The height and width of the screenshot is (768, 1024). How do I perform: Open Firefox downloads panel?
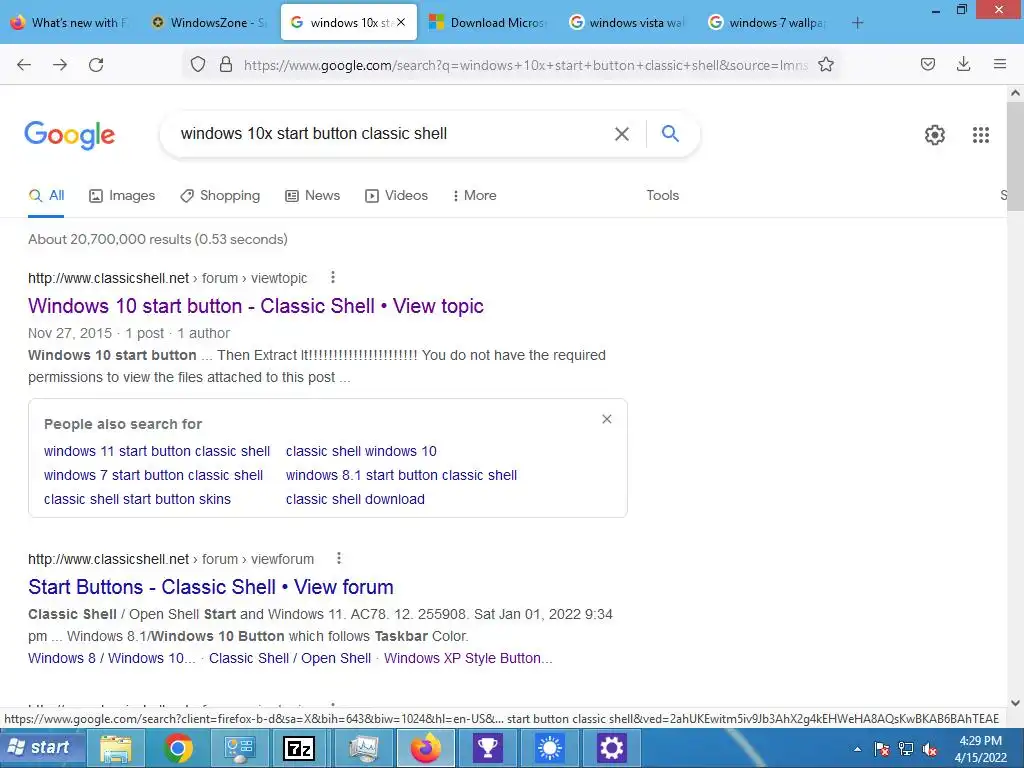(x=963, y=64)
